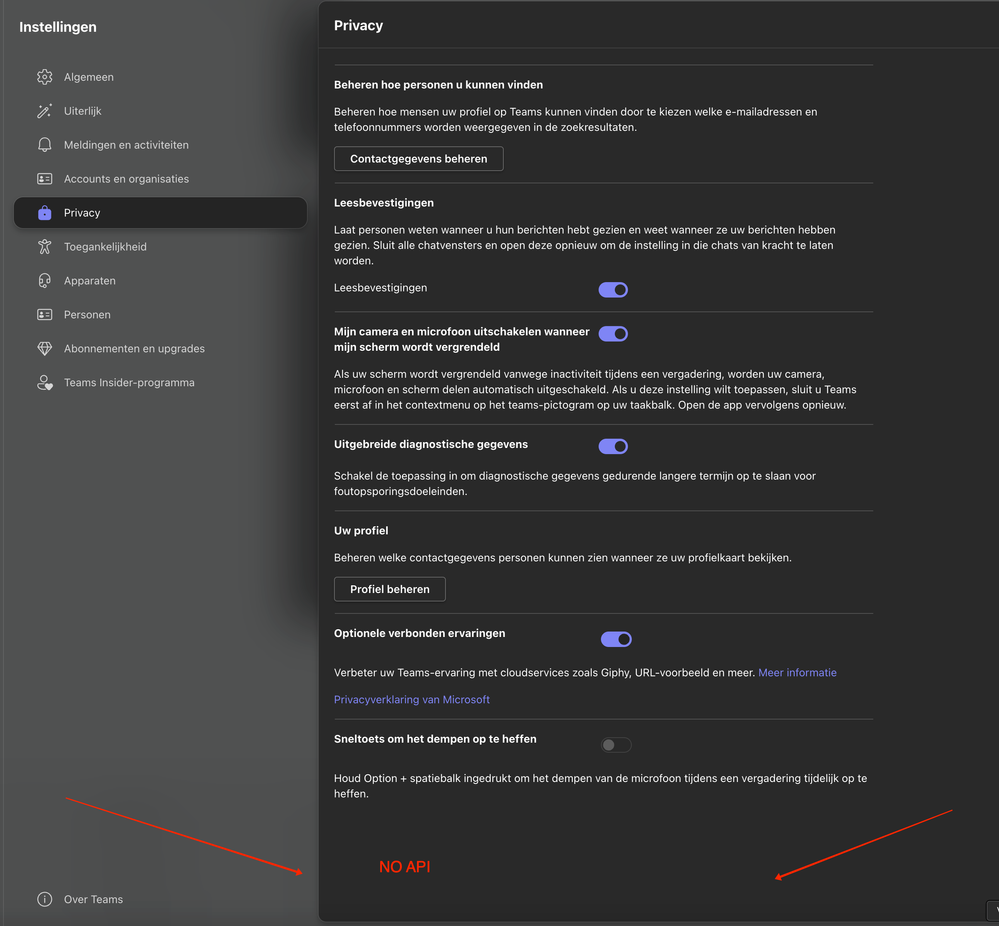Image resolution: width=999 pixels, height=926 pixels.
Task: Open the Uiterlijk settings section
Action: [x=160, y=111]
